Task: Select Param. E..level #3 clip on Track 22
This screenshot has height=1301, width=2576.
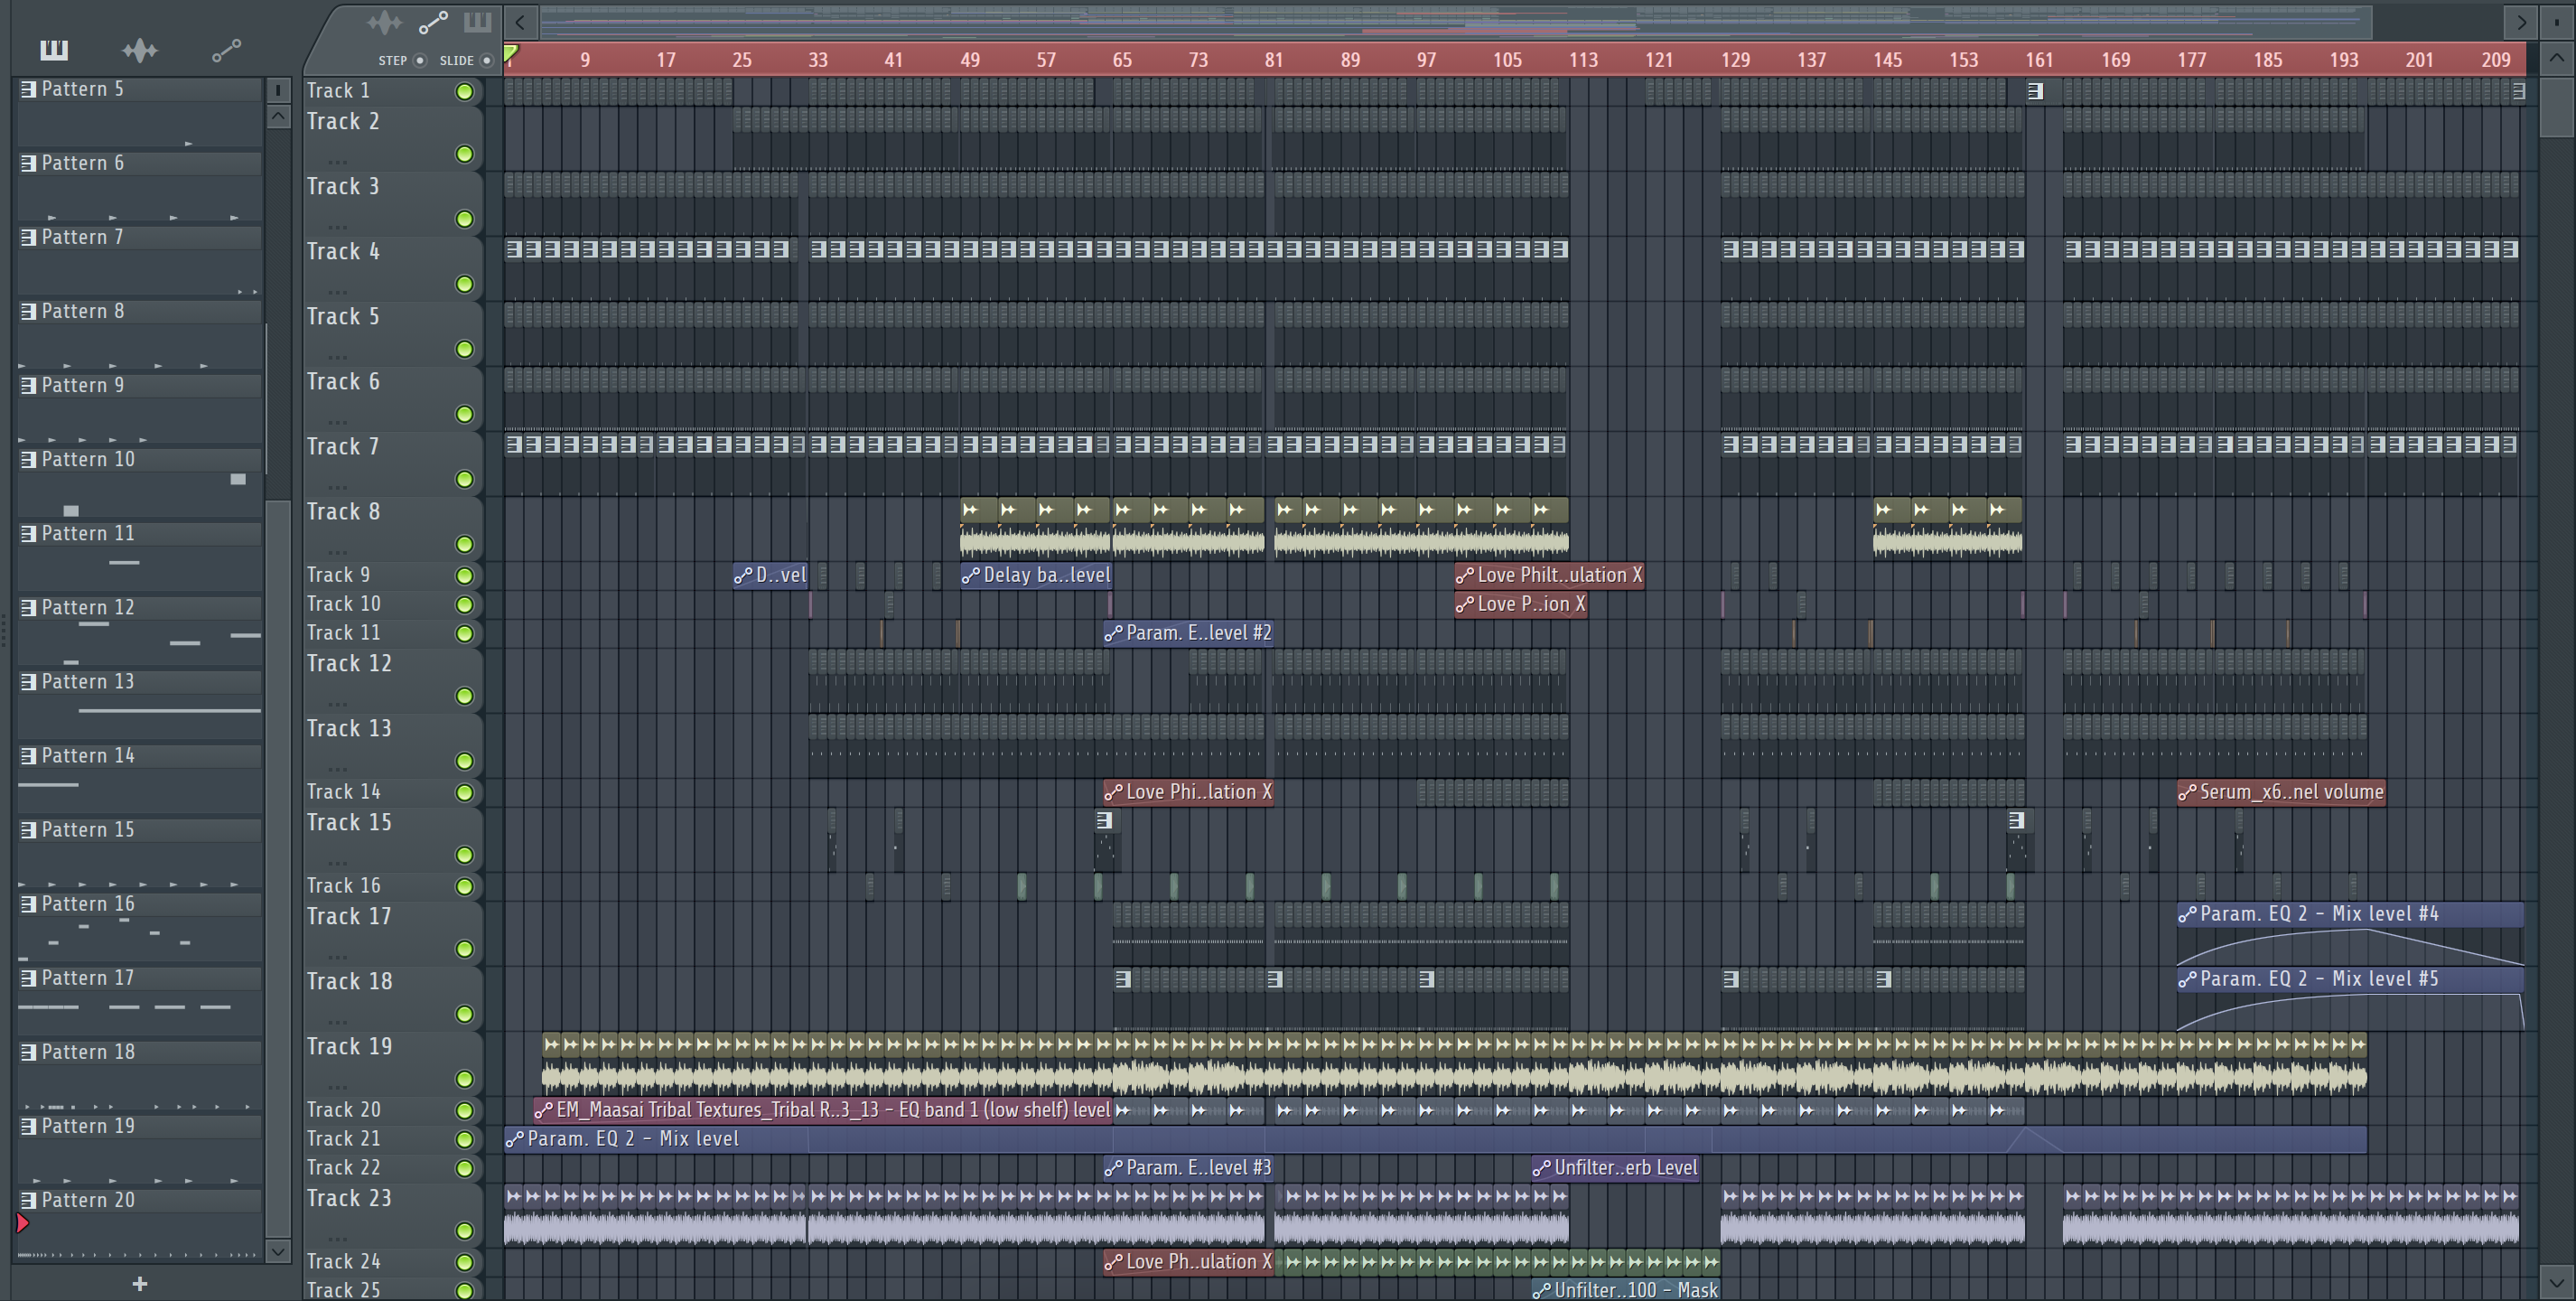Action: (1188, 1168)
